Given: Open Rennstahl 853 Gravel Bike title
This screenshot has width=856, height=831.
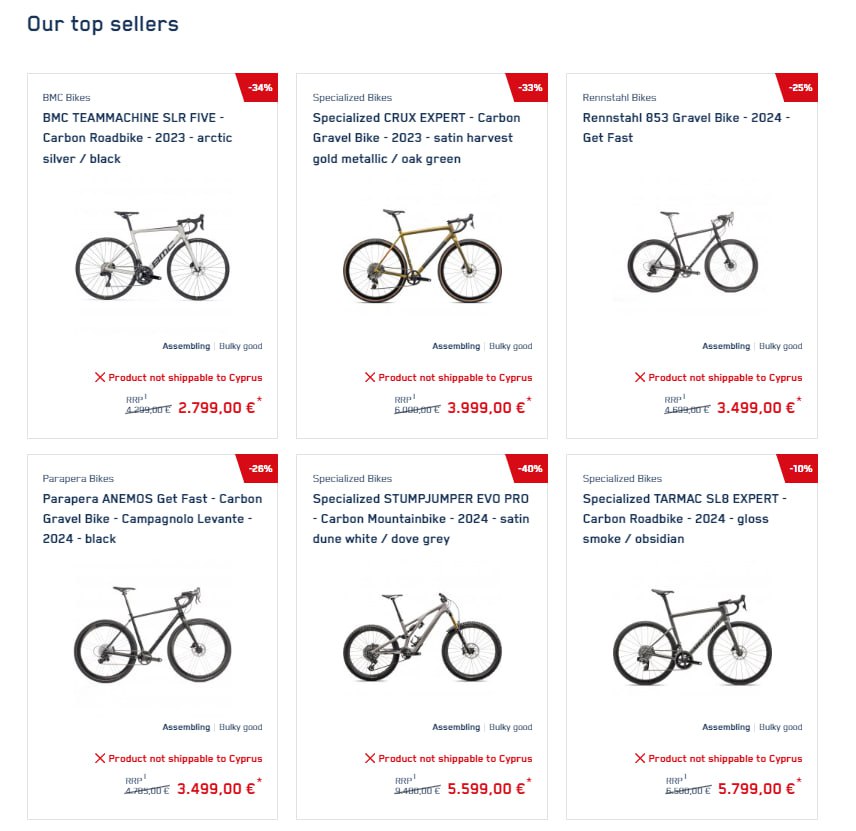Looking at the screenshot, I should 686,128.
